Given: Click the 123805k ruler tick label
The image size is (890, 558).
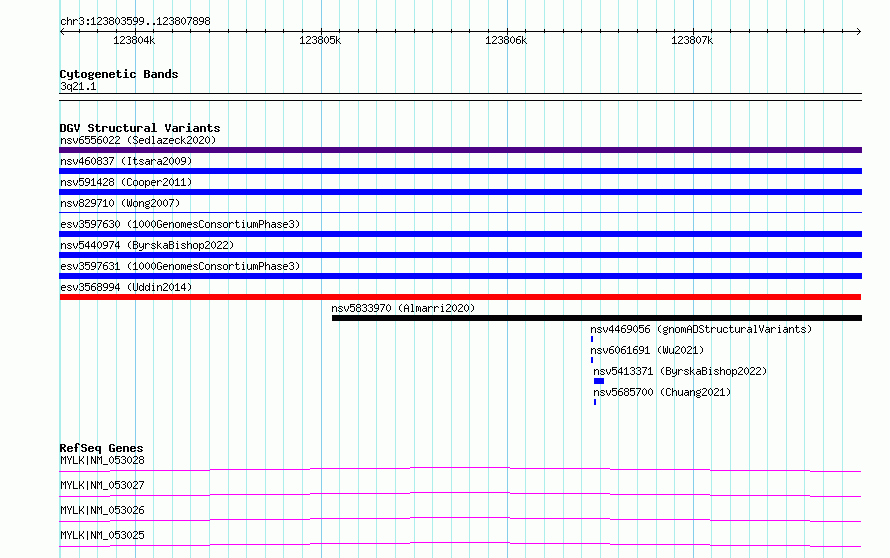Looking at the screenshot, I should pos(320,40).
